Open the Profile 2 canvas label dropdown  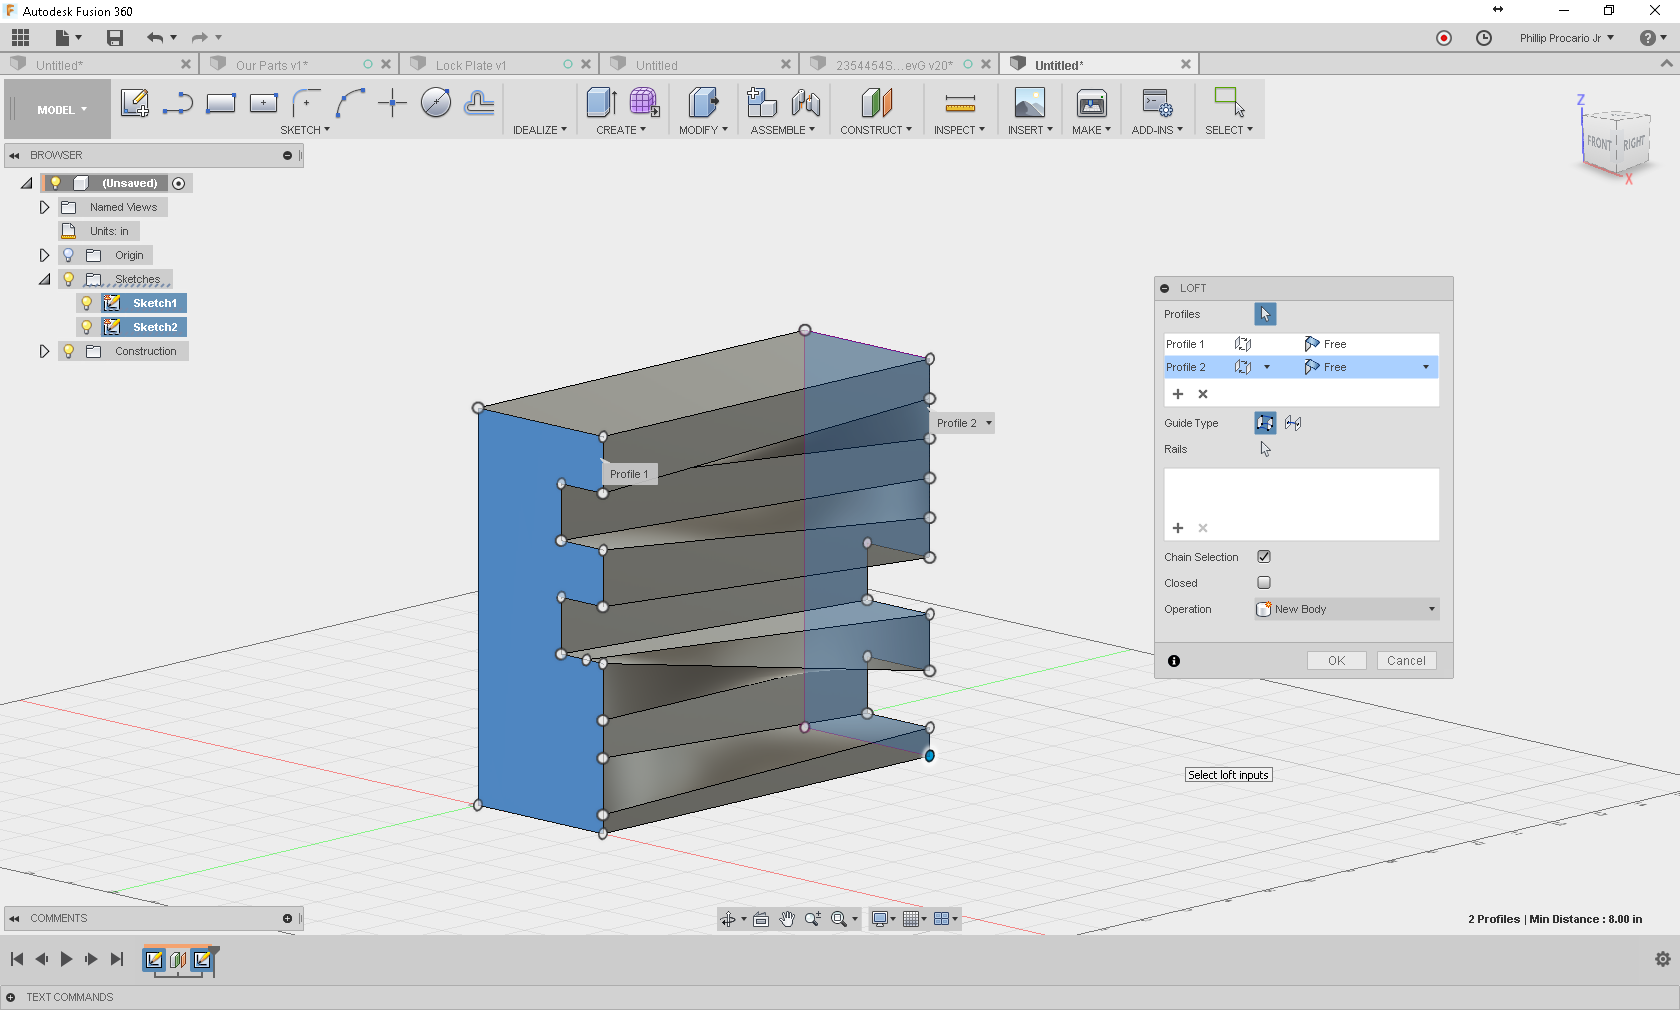point(989,423)
